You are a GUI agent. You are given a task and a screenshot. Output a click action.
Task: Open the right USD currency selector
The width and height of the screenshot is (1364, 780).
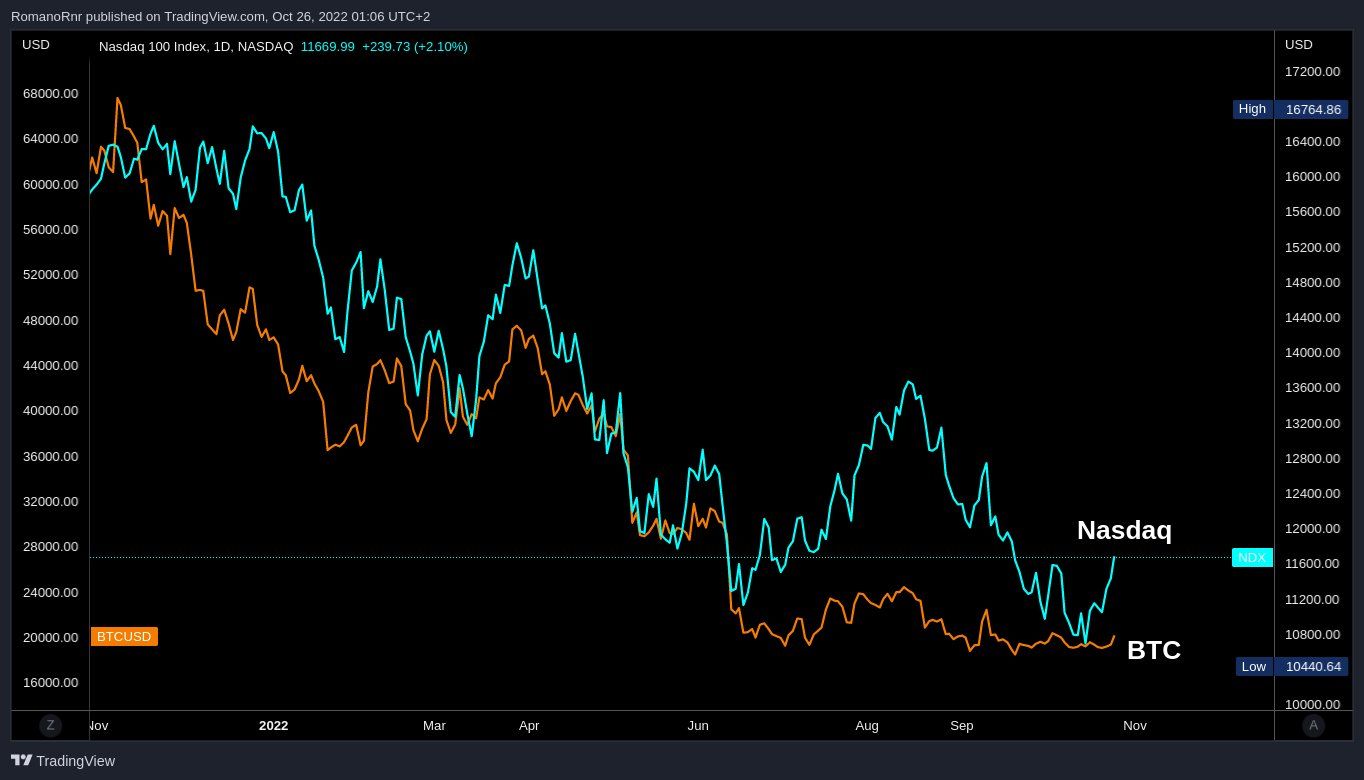[x=1299, y=45]
